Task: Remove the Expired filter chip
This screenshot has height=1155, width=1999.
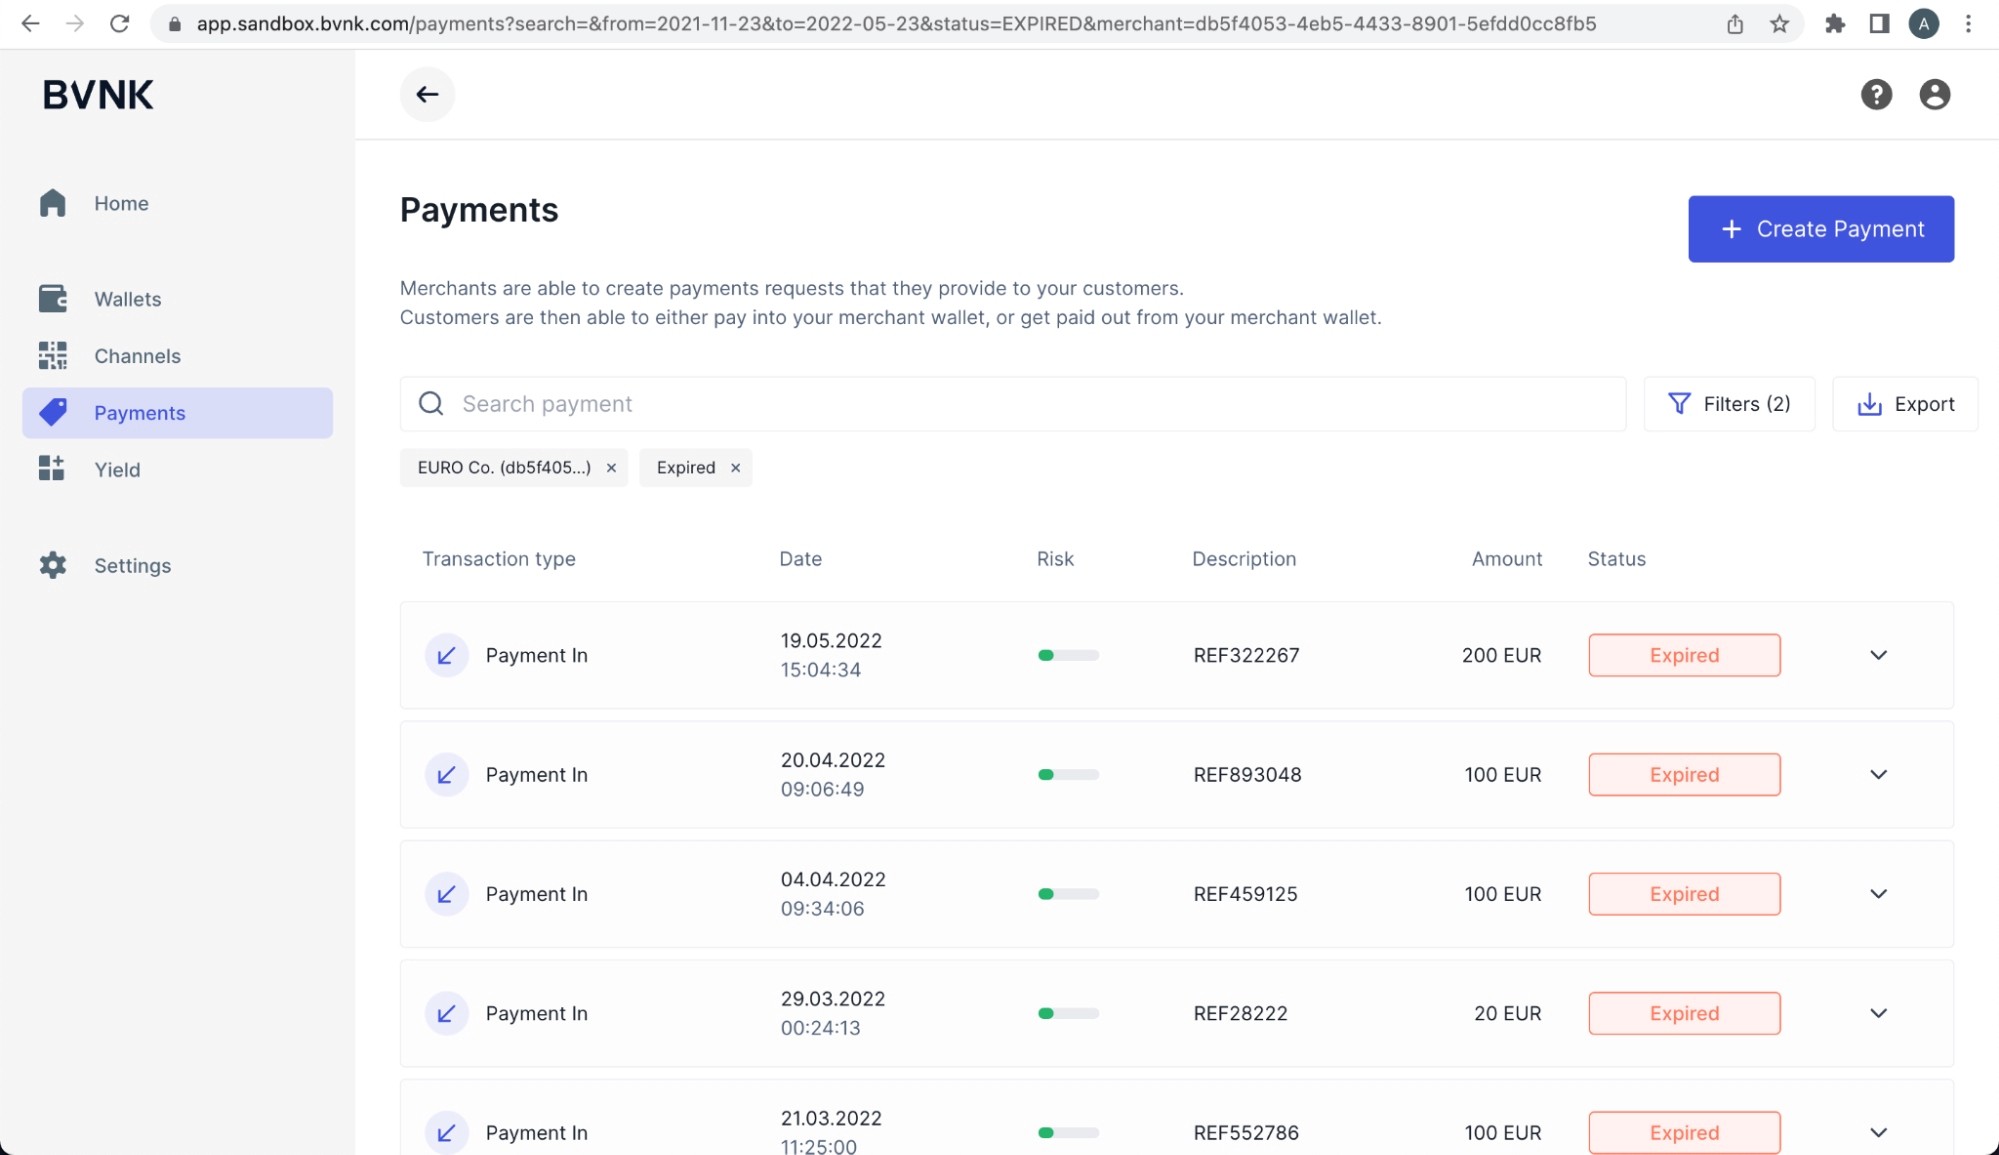Action: [x=735, y=468]
